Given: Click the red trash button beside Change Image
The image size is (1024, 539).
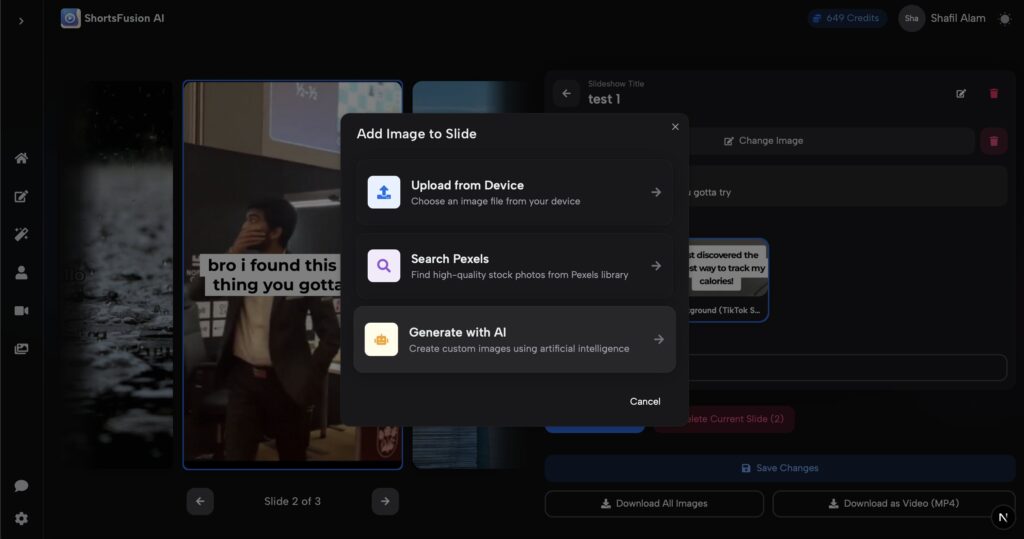Looking at the screenshot, I should (994, 141).
